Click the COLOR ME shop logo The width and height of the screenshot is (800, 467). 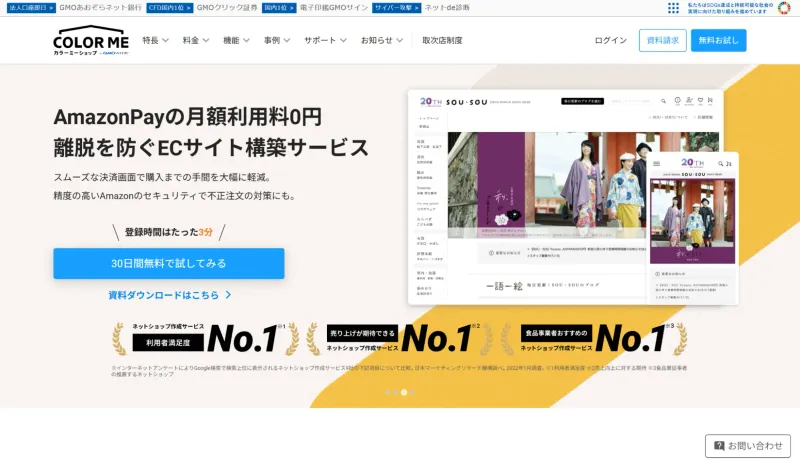click(x=91, y=40)
